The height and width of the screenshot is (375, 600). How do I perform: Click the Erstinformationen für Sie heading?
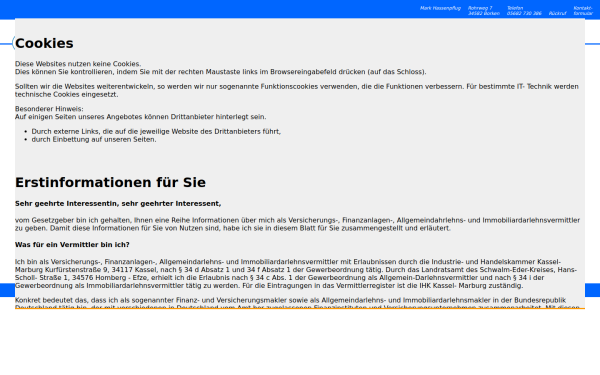[x=110, y=183]
